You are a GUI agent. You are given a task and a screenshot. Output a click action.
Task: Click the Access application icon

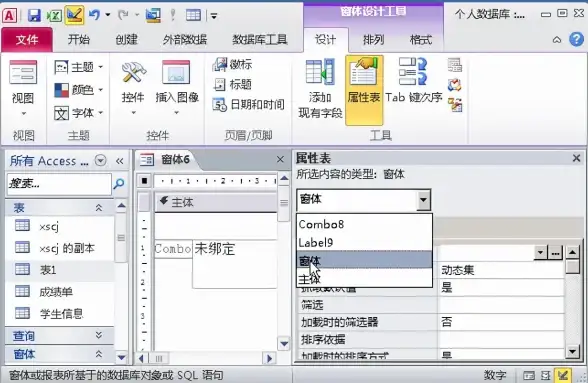(x=9, y=15)
